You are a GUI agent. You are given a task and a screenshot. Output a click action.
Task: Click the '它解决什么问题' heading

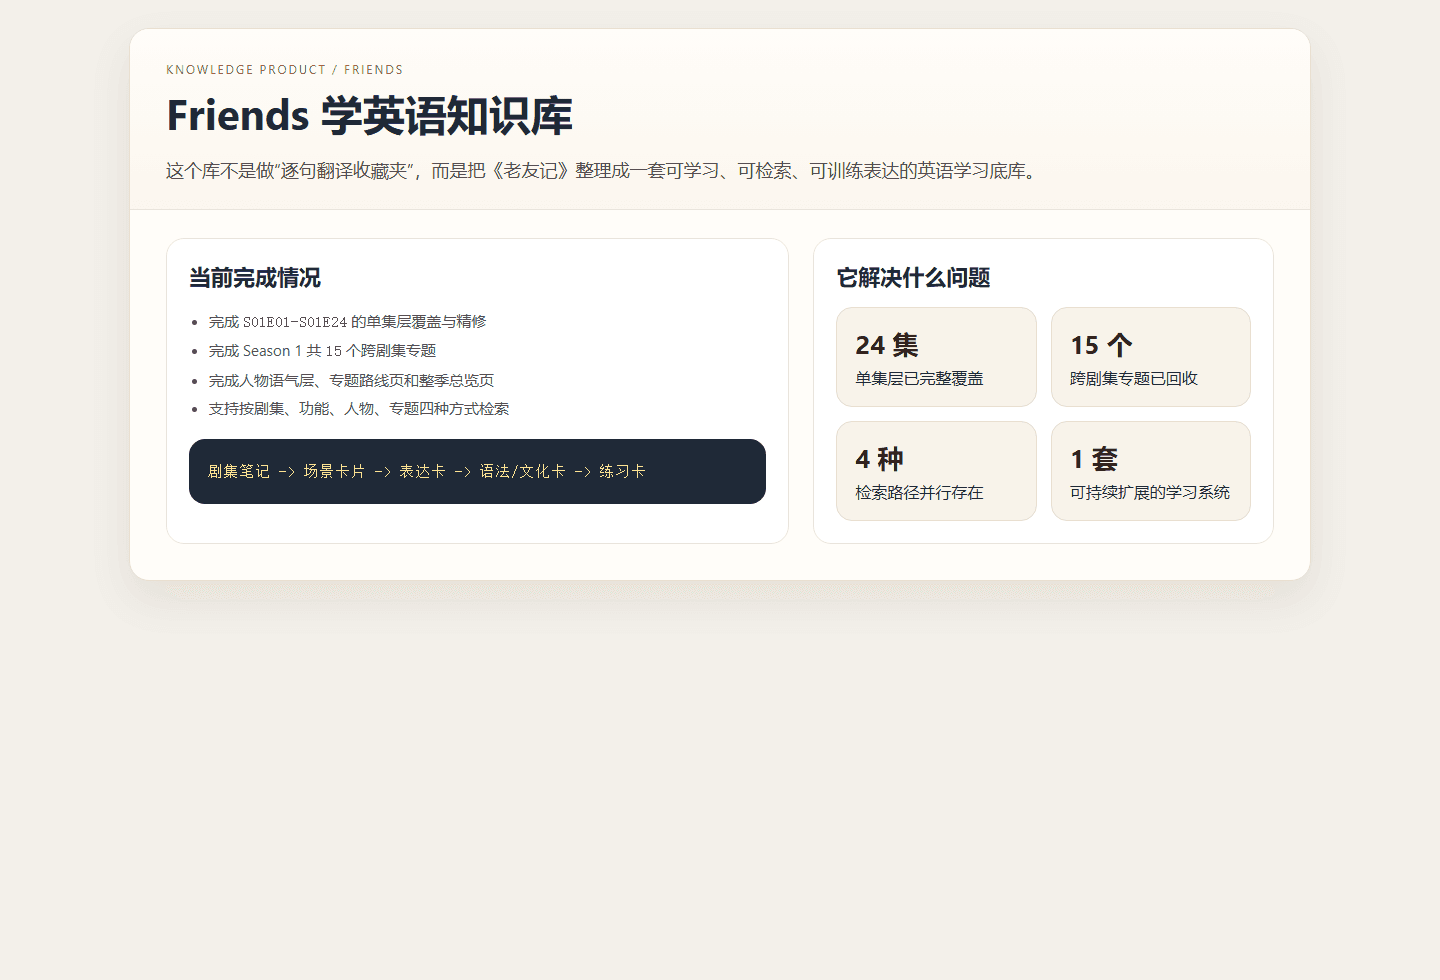click(x=913, y=278)
